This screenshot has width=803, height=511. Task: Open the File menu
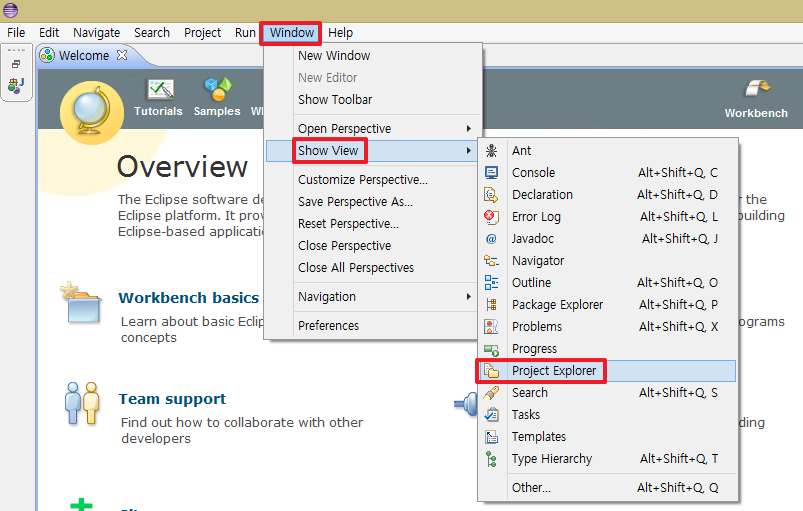(x=16, y=33)
